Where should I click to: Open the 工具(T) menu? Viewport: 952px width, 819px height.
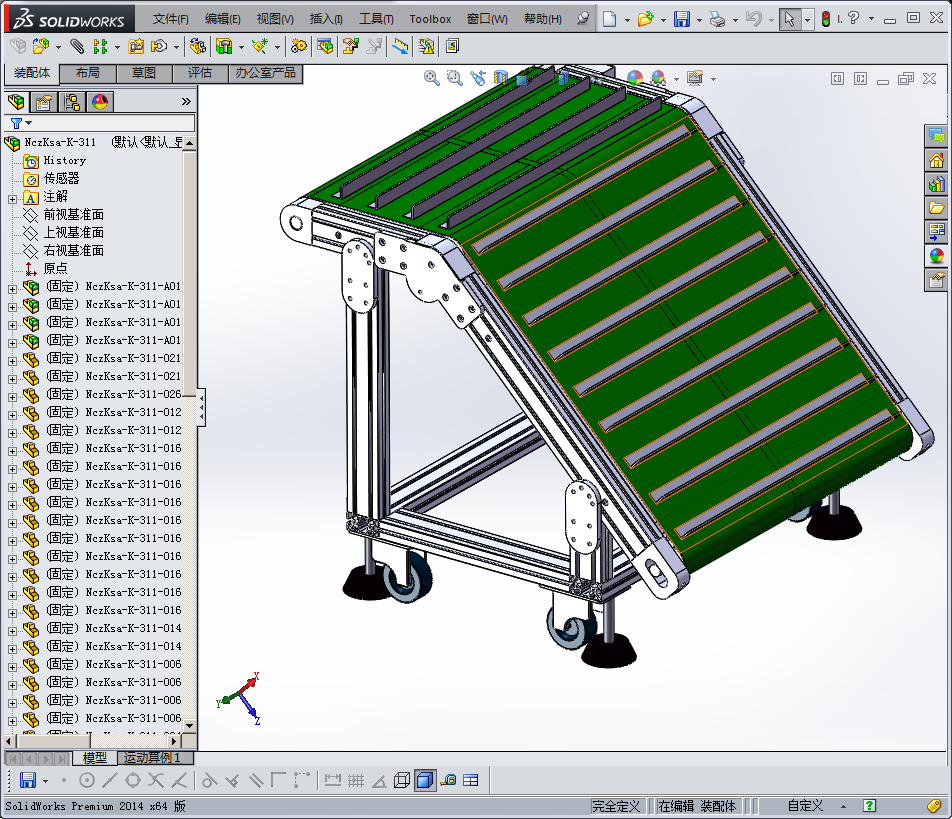(x=376, y=19)
